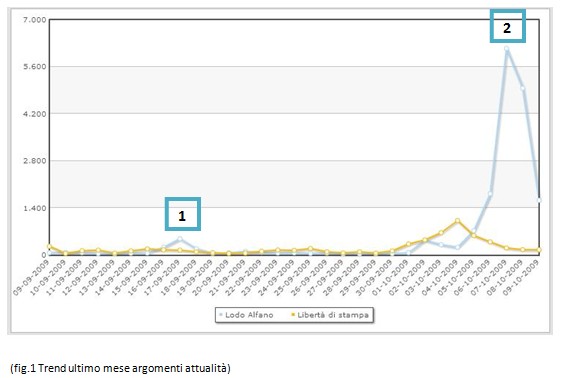Click the 19-09-2009 date label

(195, 278)
